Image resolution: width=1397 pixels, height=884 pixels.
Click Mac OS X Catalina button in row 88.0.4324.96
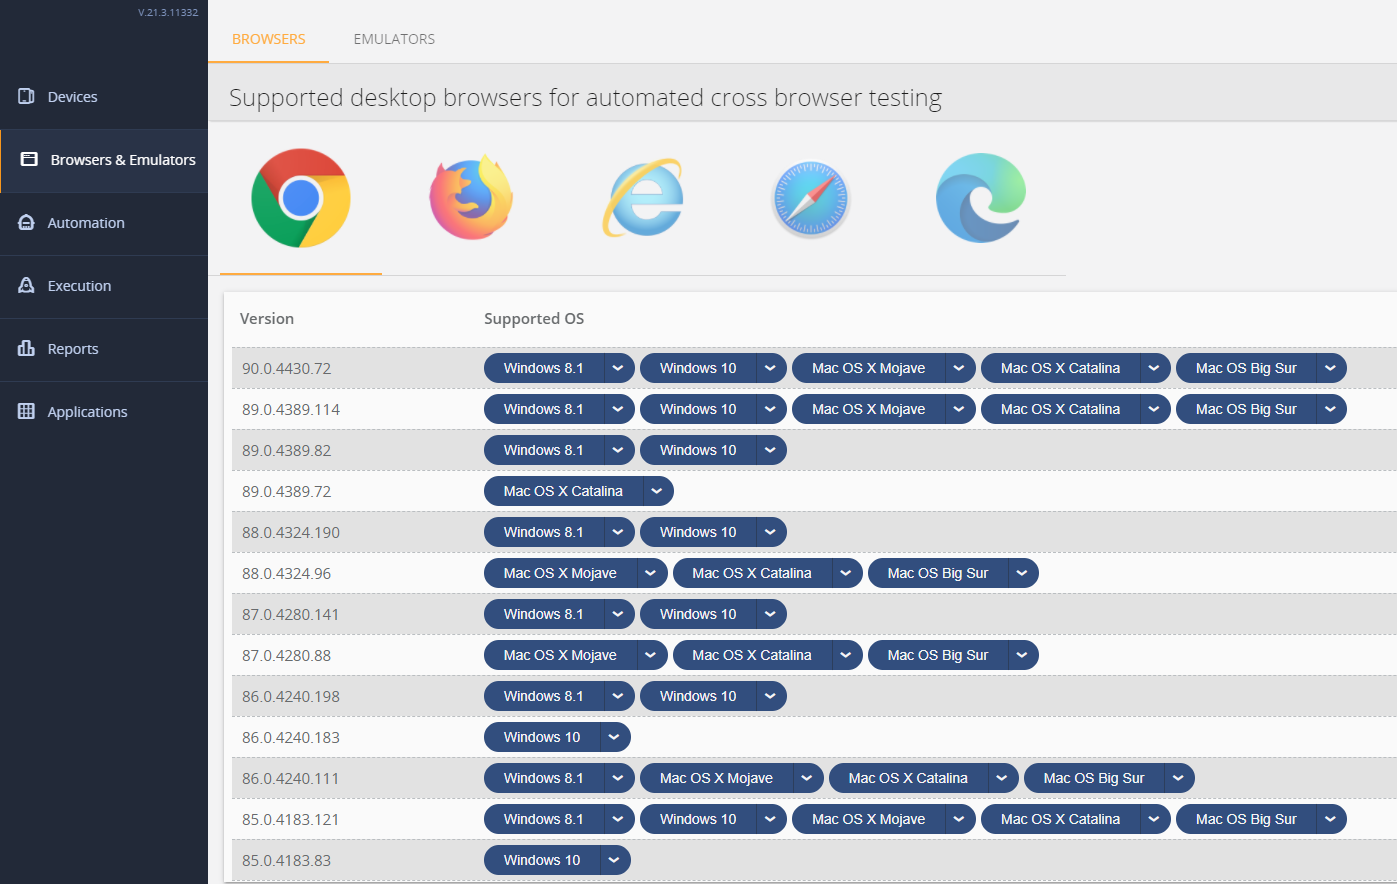coord(752,573)
